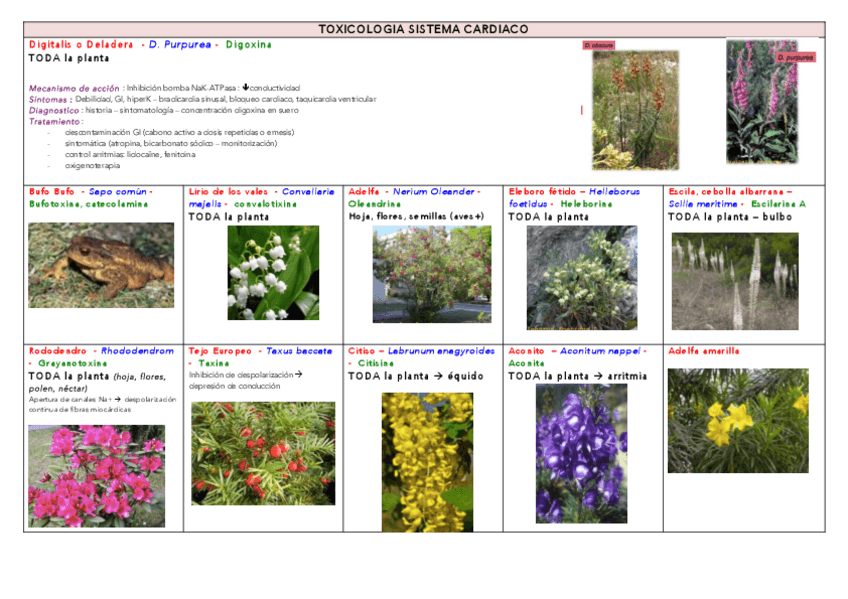Select the yew branch with red berries image
This screenshot has height=599, width=848.
[263, 453]
